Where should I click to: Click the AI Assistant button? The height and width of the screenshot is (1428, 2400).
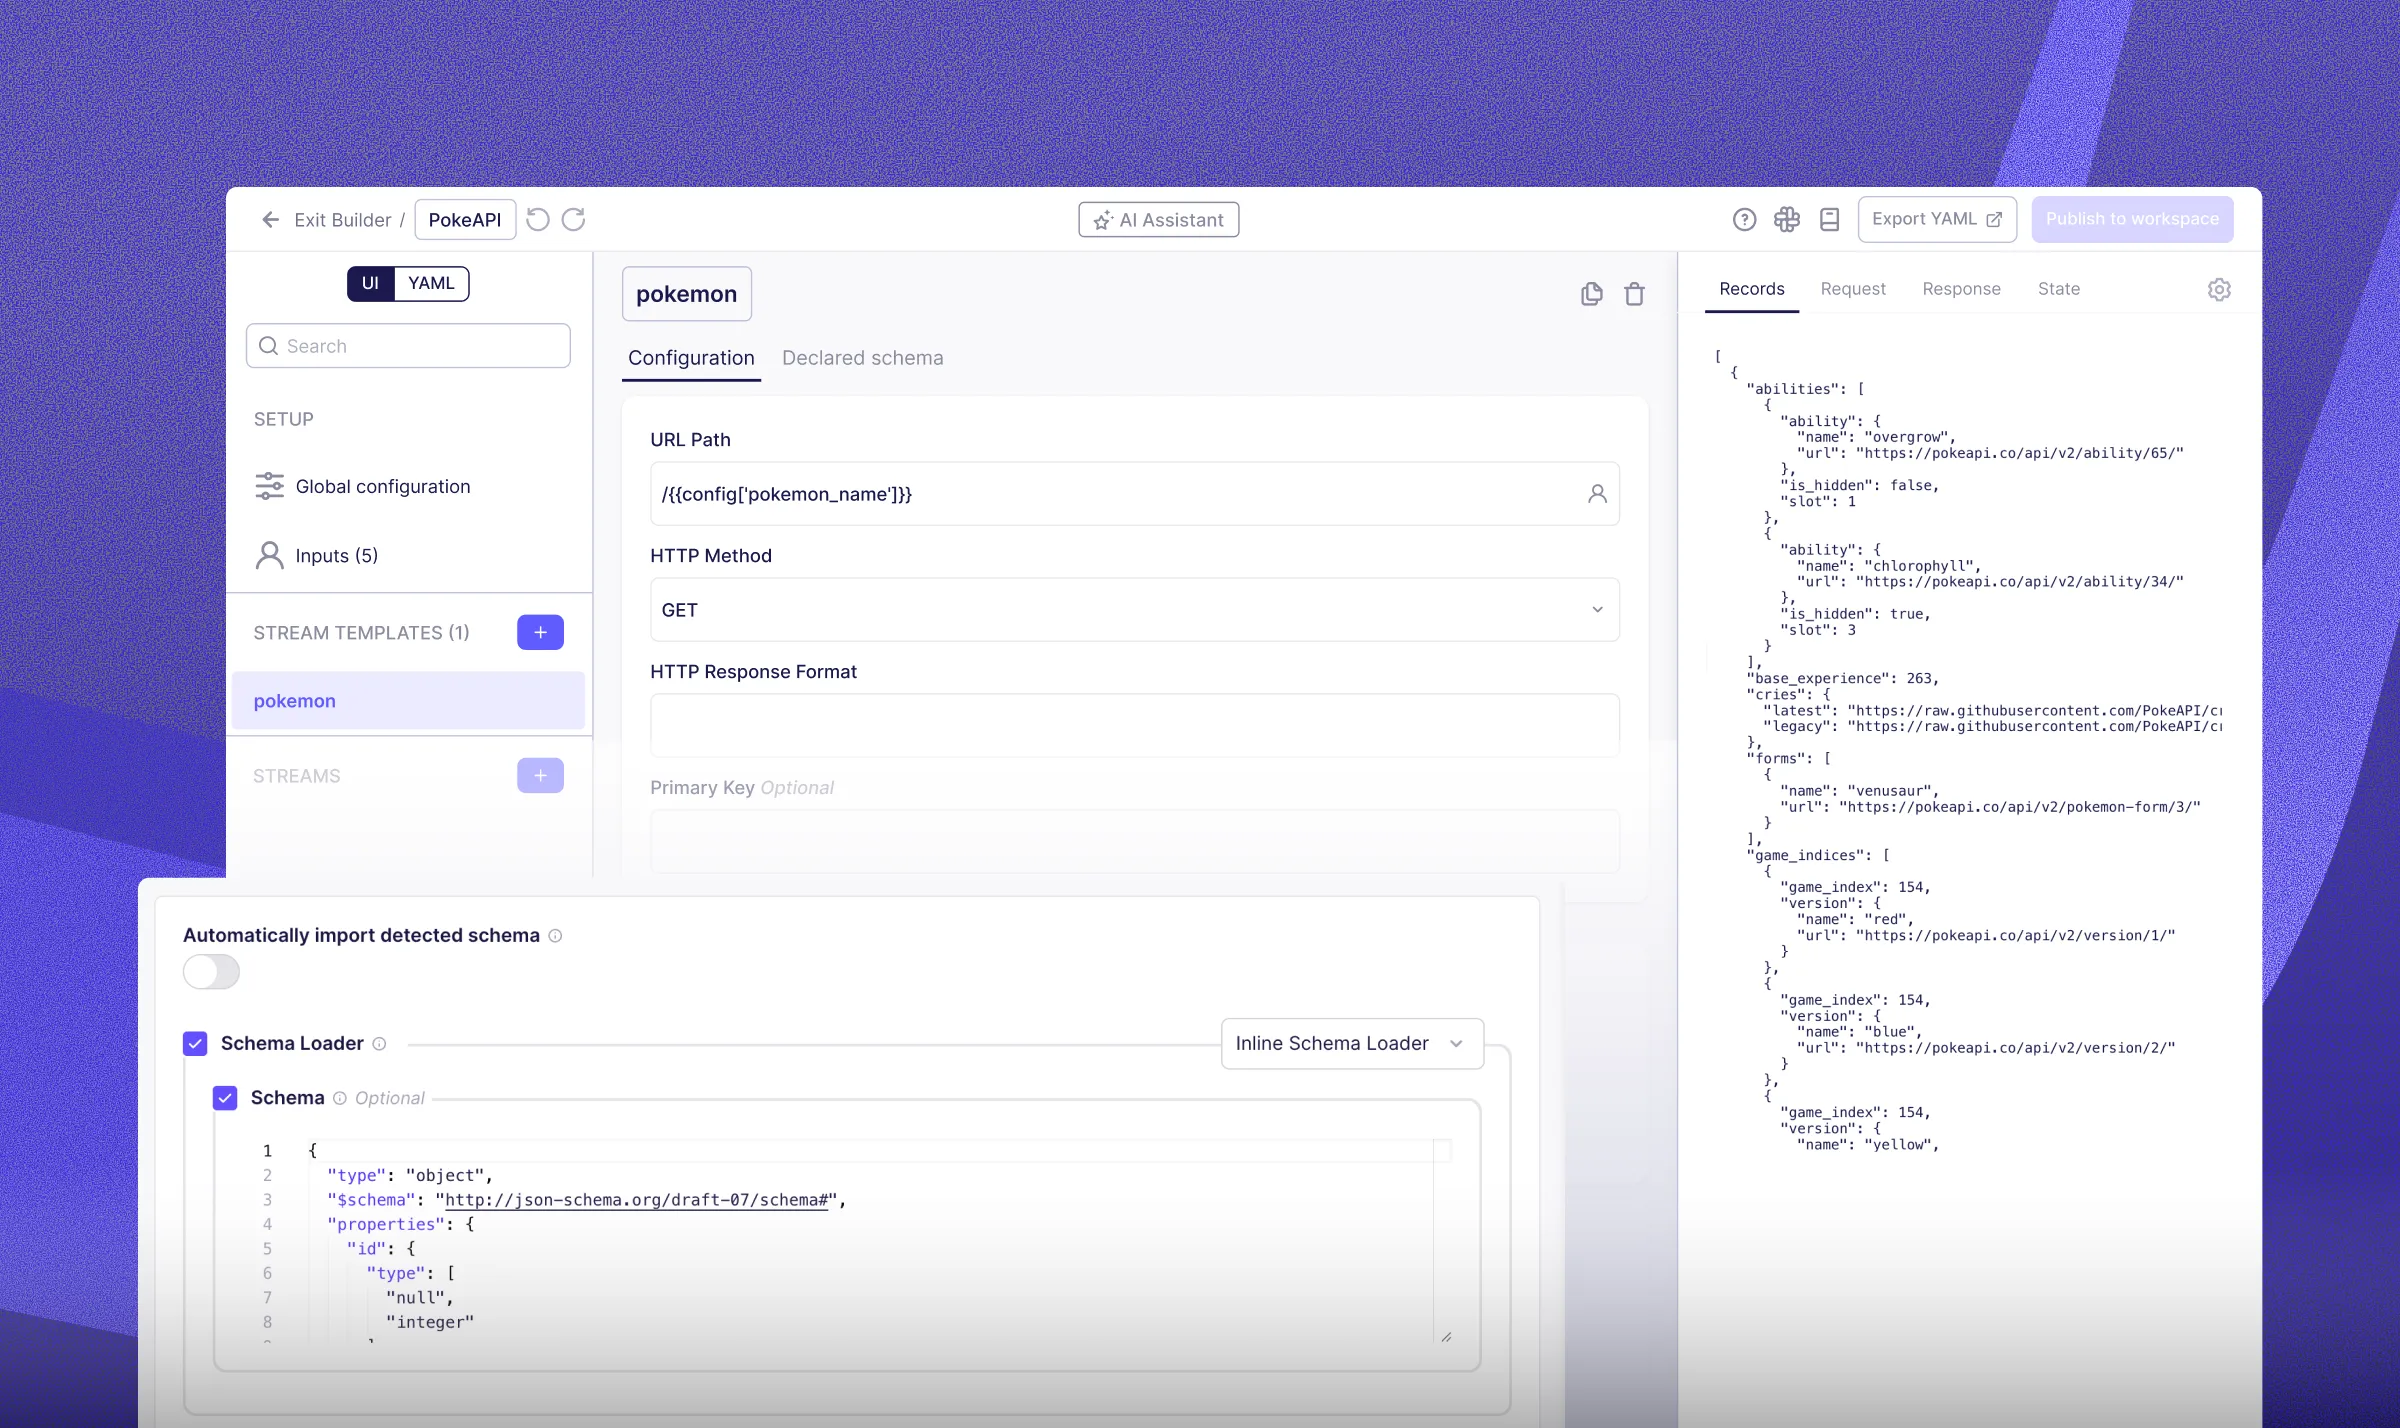(1158, 220)
